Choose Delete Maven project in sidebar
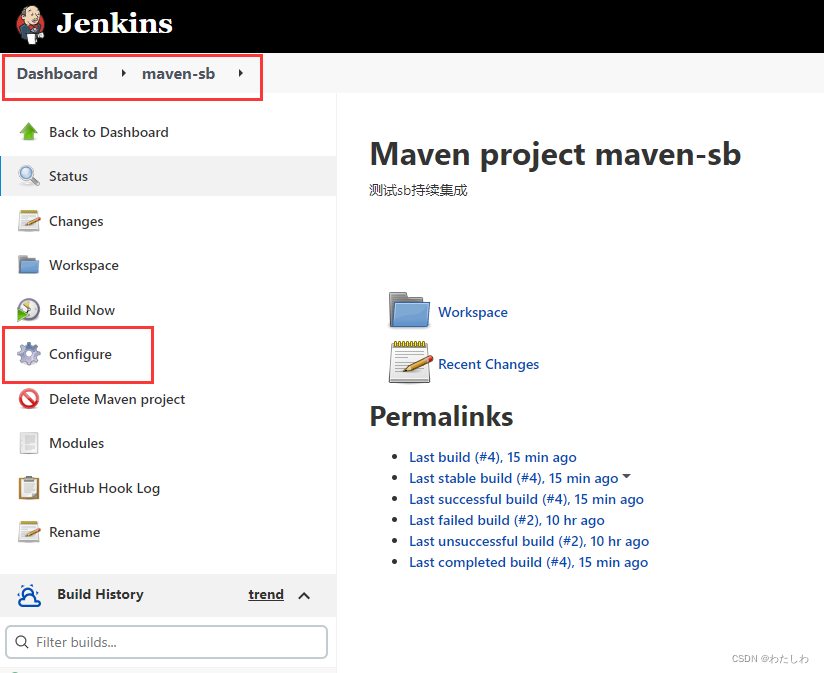Image resolution: width=824 pixels, height=673 pixels. coord(117,399)
